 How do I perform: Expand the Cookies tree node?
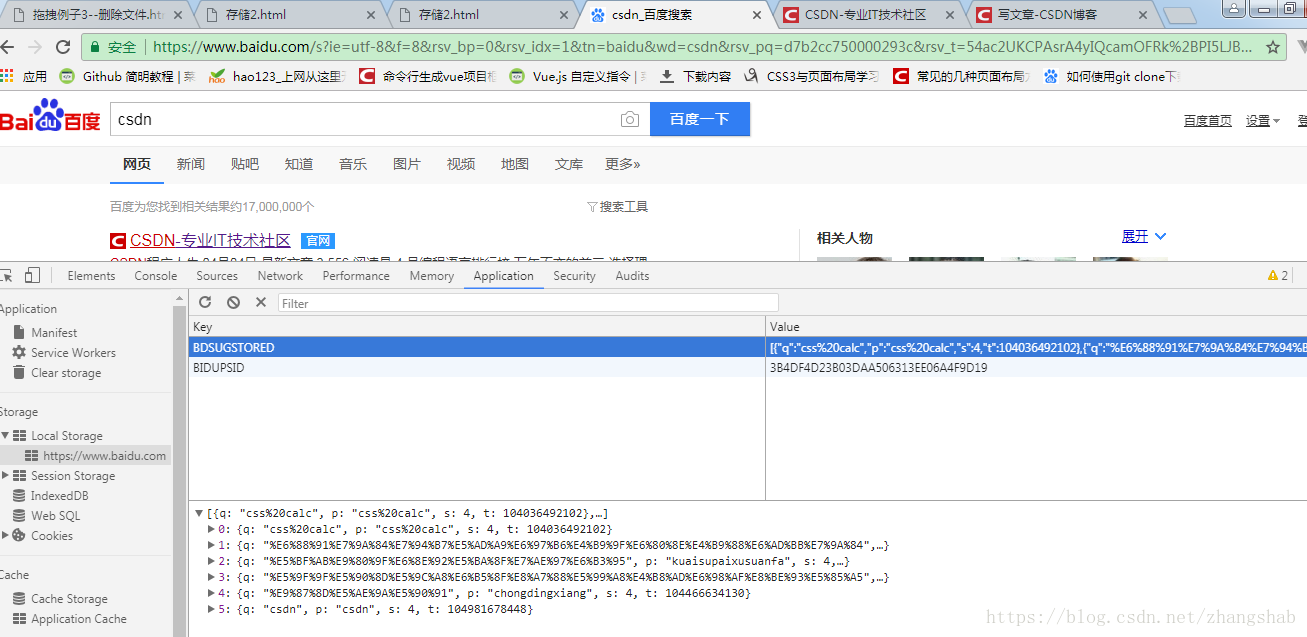click(x=5, y=536)
